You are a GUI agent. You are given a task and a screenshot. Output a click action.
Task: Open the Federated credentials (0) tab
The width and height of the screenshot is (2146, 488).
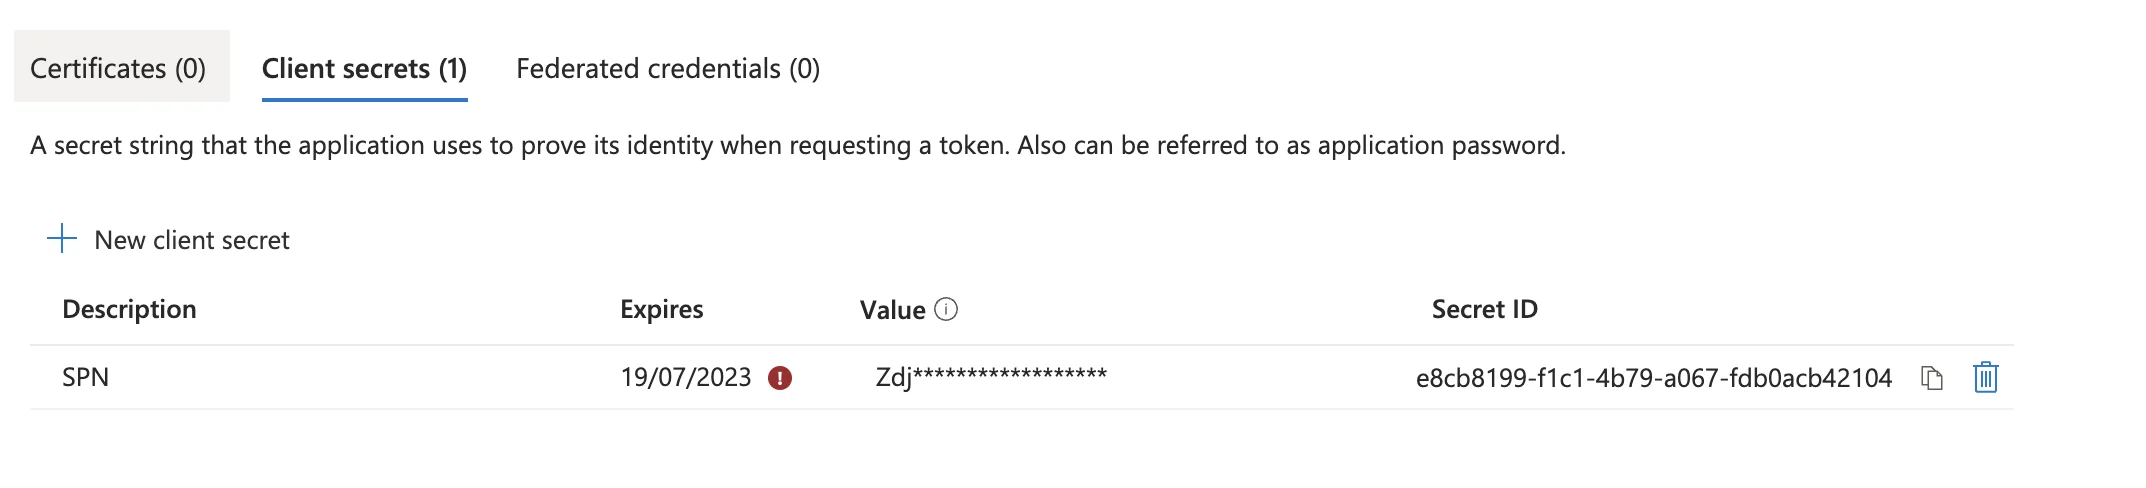[x=668, y=68]
